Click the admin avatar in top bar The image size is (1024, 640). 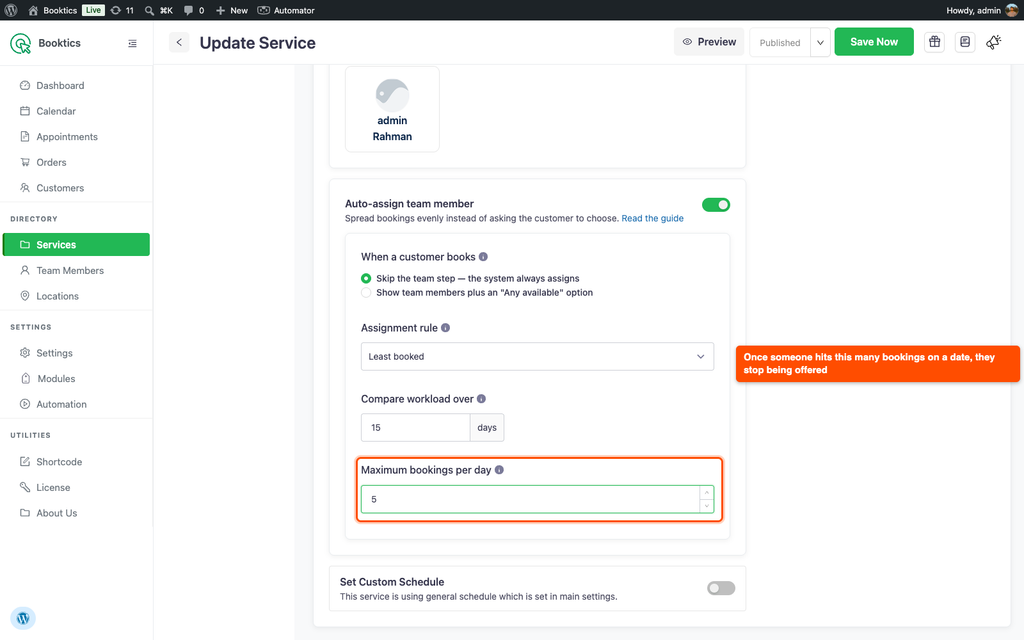1012,10
